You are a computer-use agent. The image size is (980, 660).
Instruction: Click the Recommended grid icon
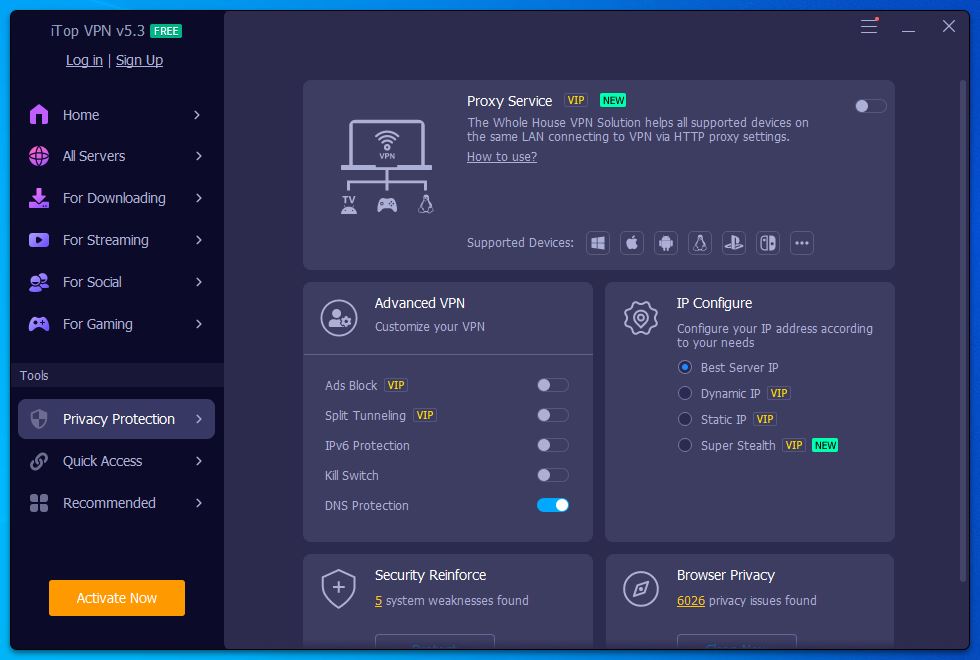click(39, 503)
